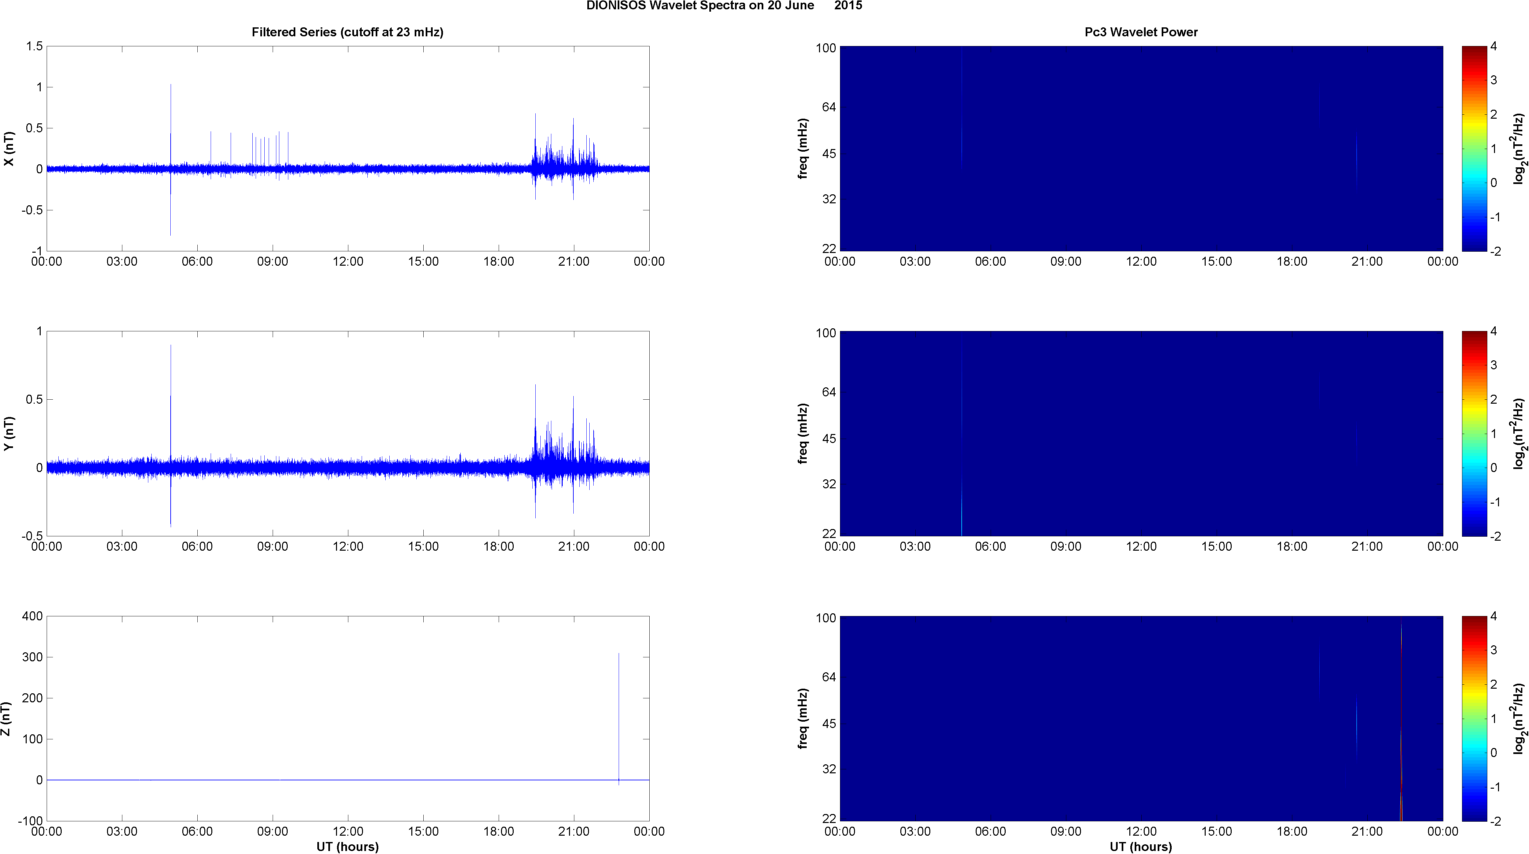Screen dimensions: 1529x854
Task: Select the "Pc3 Wavelet Power" heading
Action: point(1141,32)
